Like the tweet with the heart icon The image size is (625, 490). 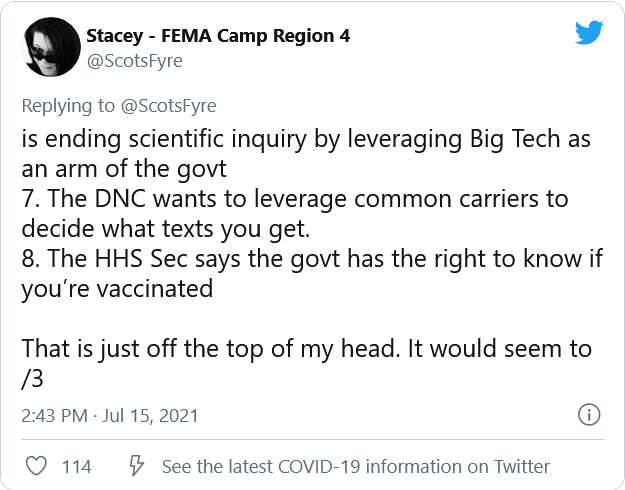[36, 466]
